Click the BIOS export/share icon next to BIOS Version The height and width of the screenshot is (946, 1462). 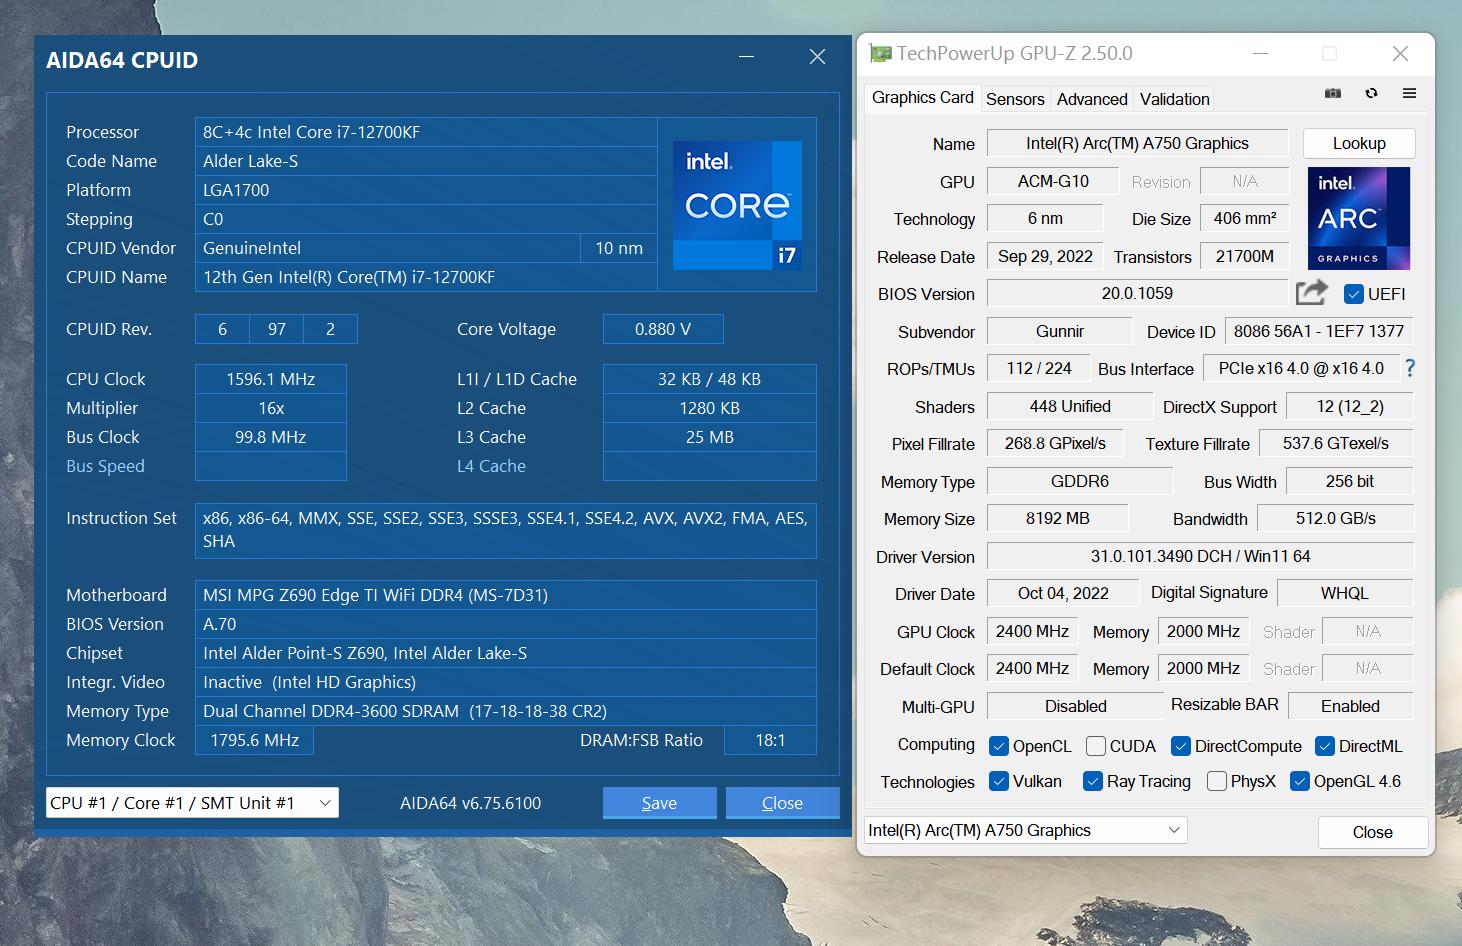pos(1310,292)
